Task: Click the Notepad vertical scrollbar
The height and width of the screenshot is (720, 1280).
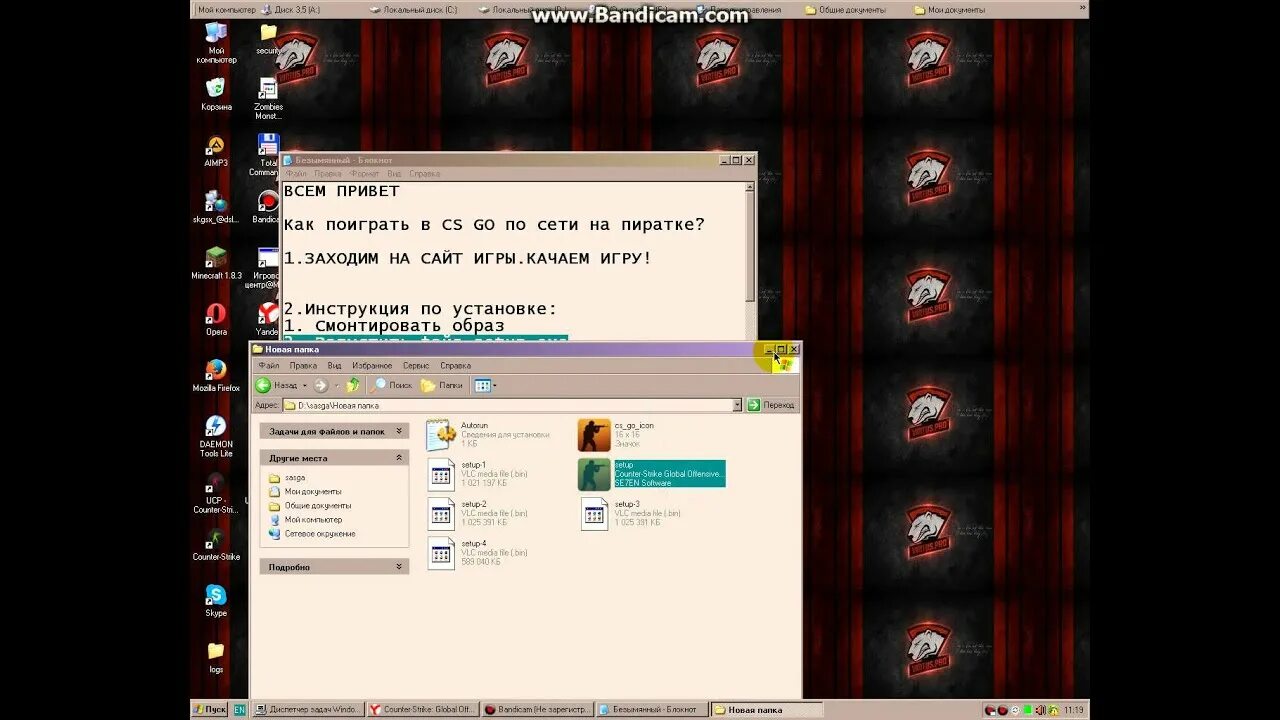Action: (750, 260)
